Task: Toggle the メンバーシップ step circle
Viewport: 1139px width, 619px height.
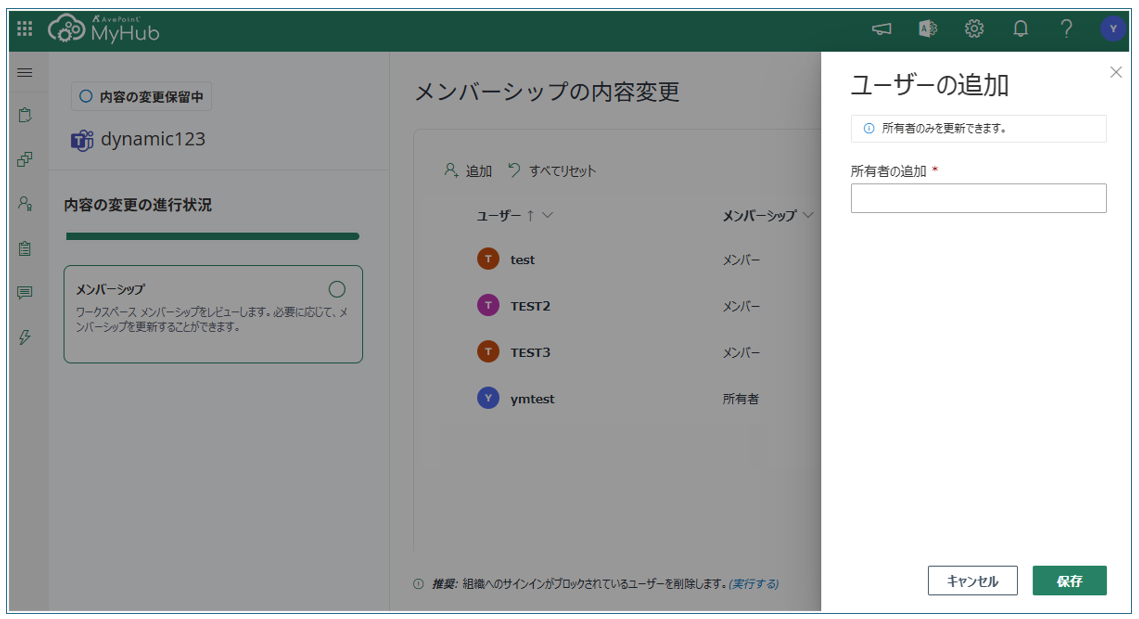Action: point(337,289)
